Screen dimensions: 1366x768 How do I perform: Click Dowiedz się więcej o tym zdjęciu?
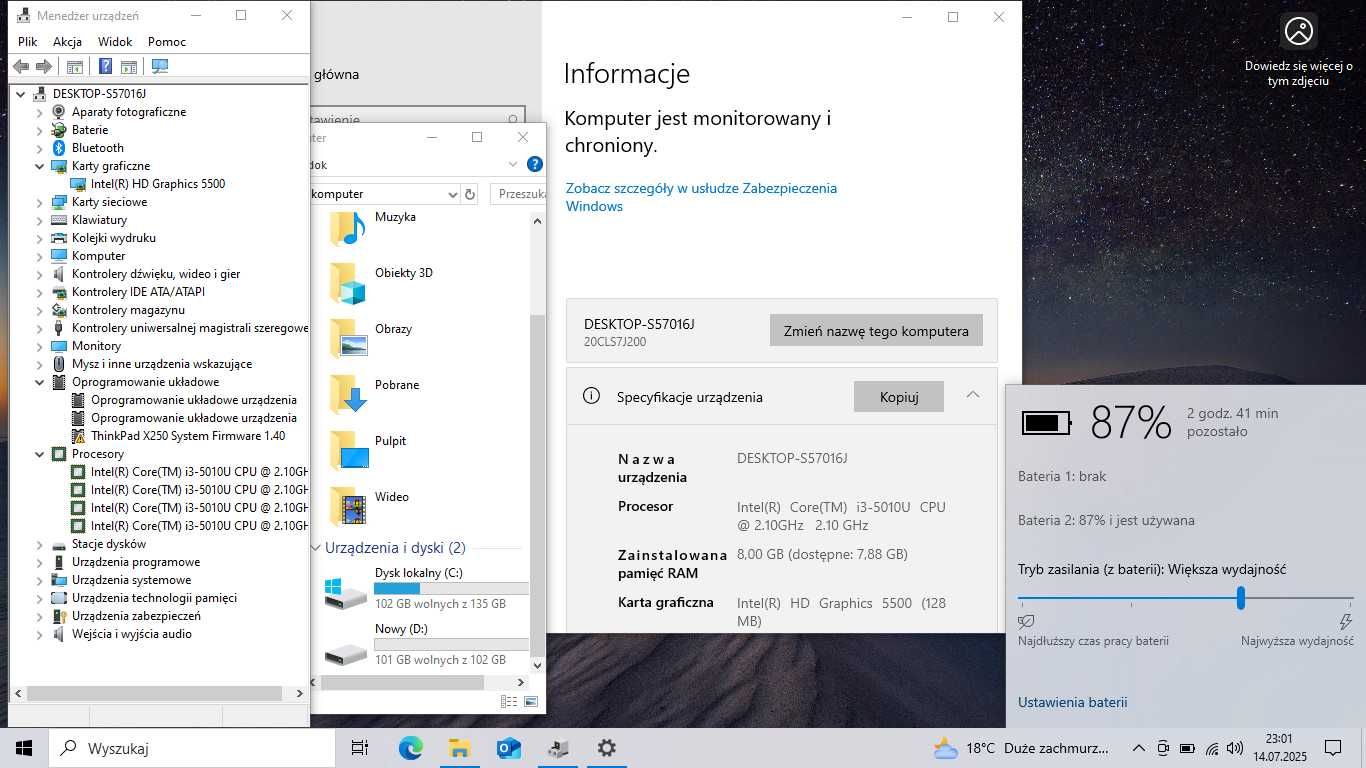[1298, 49]
